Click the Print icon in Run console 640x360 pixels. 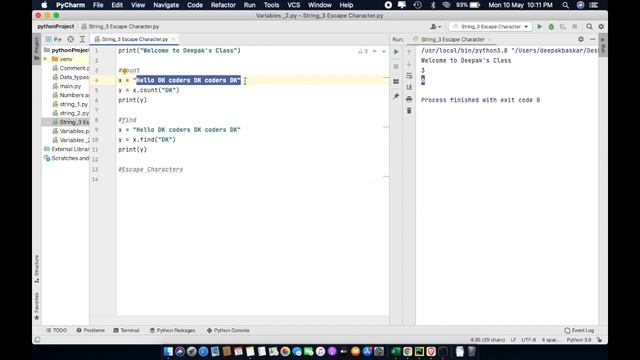coord(409,99)
